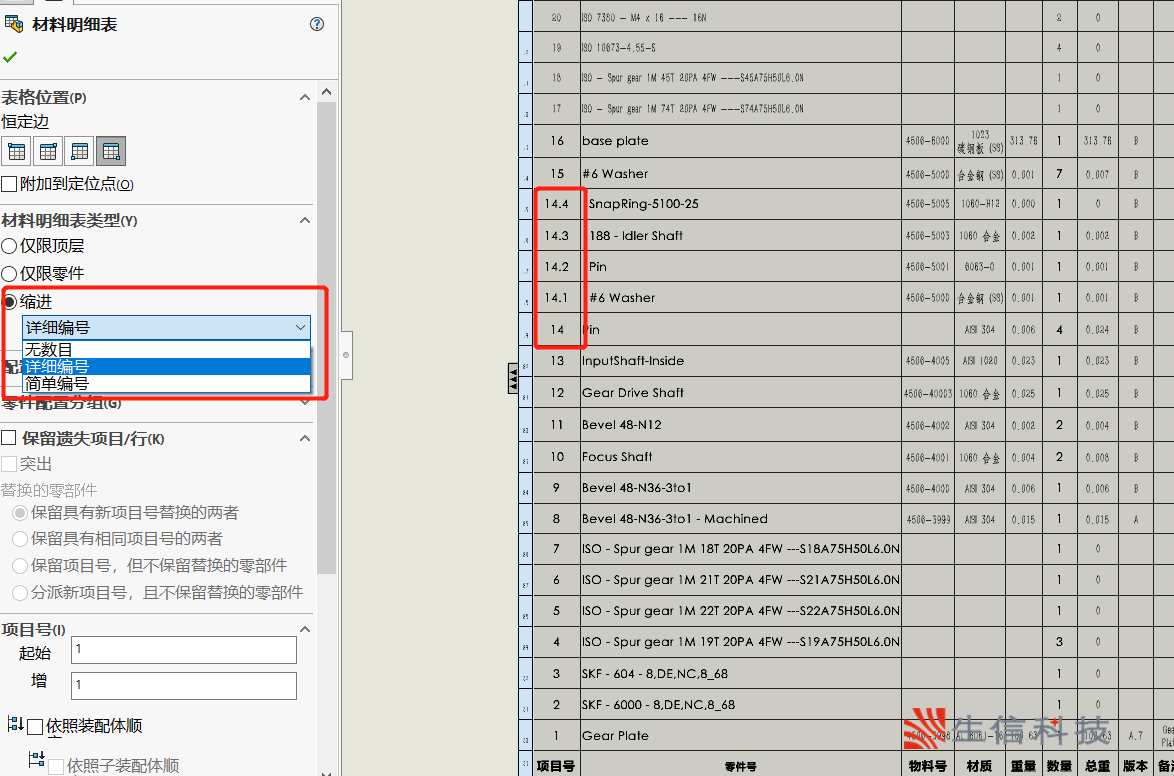Open help for 材料明细表
1174x776 pixels.
(317, 23)
